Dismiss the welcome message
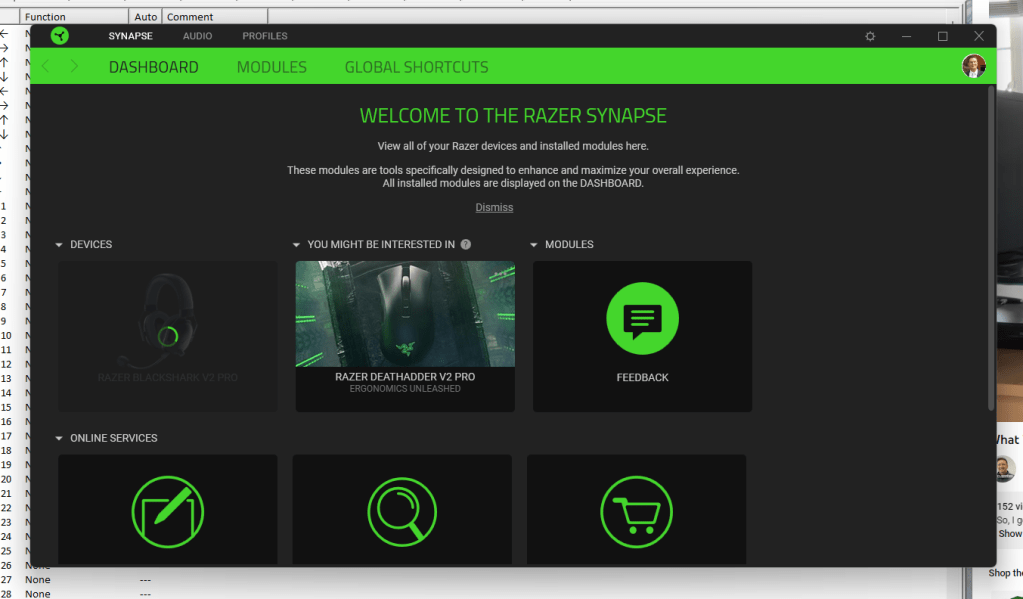1023x599 pixels. tap(494, 207)
